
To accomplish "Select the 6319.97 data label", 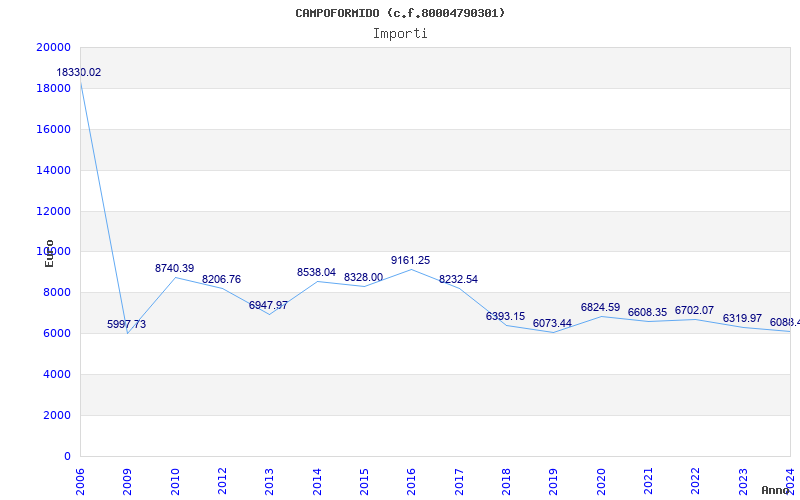I will pyautogui.click(x=742, y=318).
